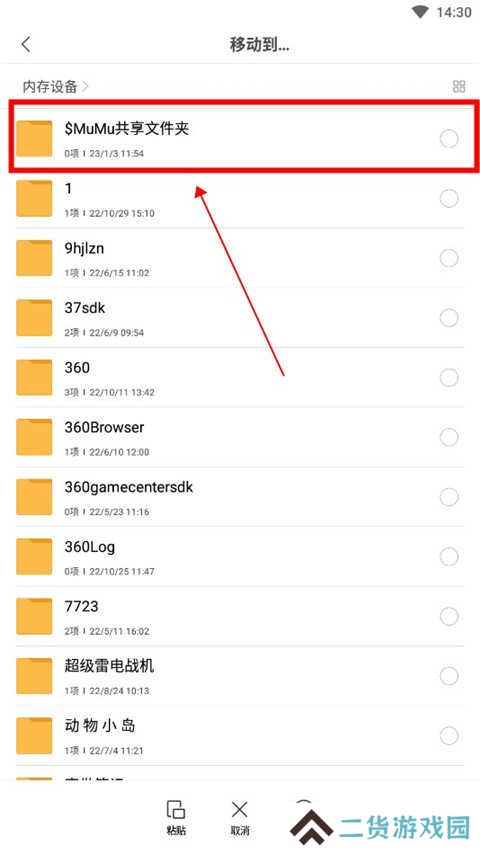480x853 pixels.
Task: Open the 9hjlzn folder entry
Action: click(x=239, y=258)
